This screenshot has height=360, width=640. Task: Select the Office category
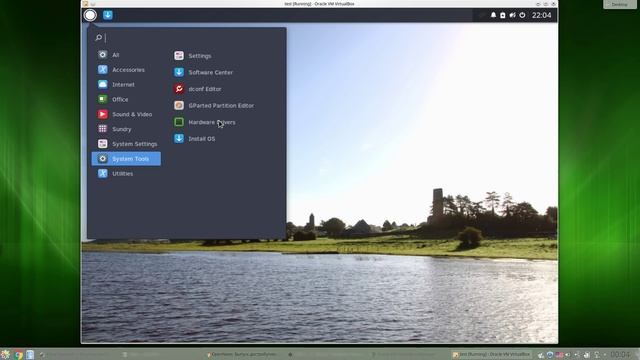point(126,99)
